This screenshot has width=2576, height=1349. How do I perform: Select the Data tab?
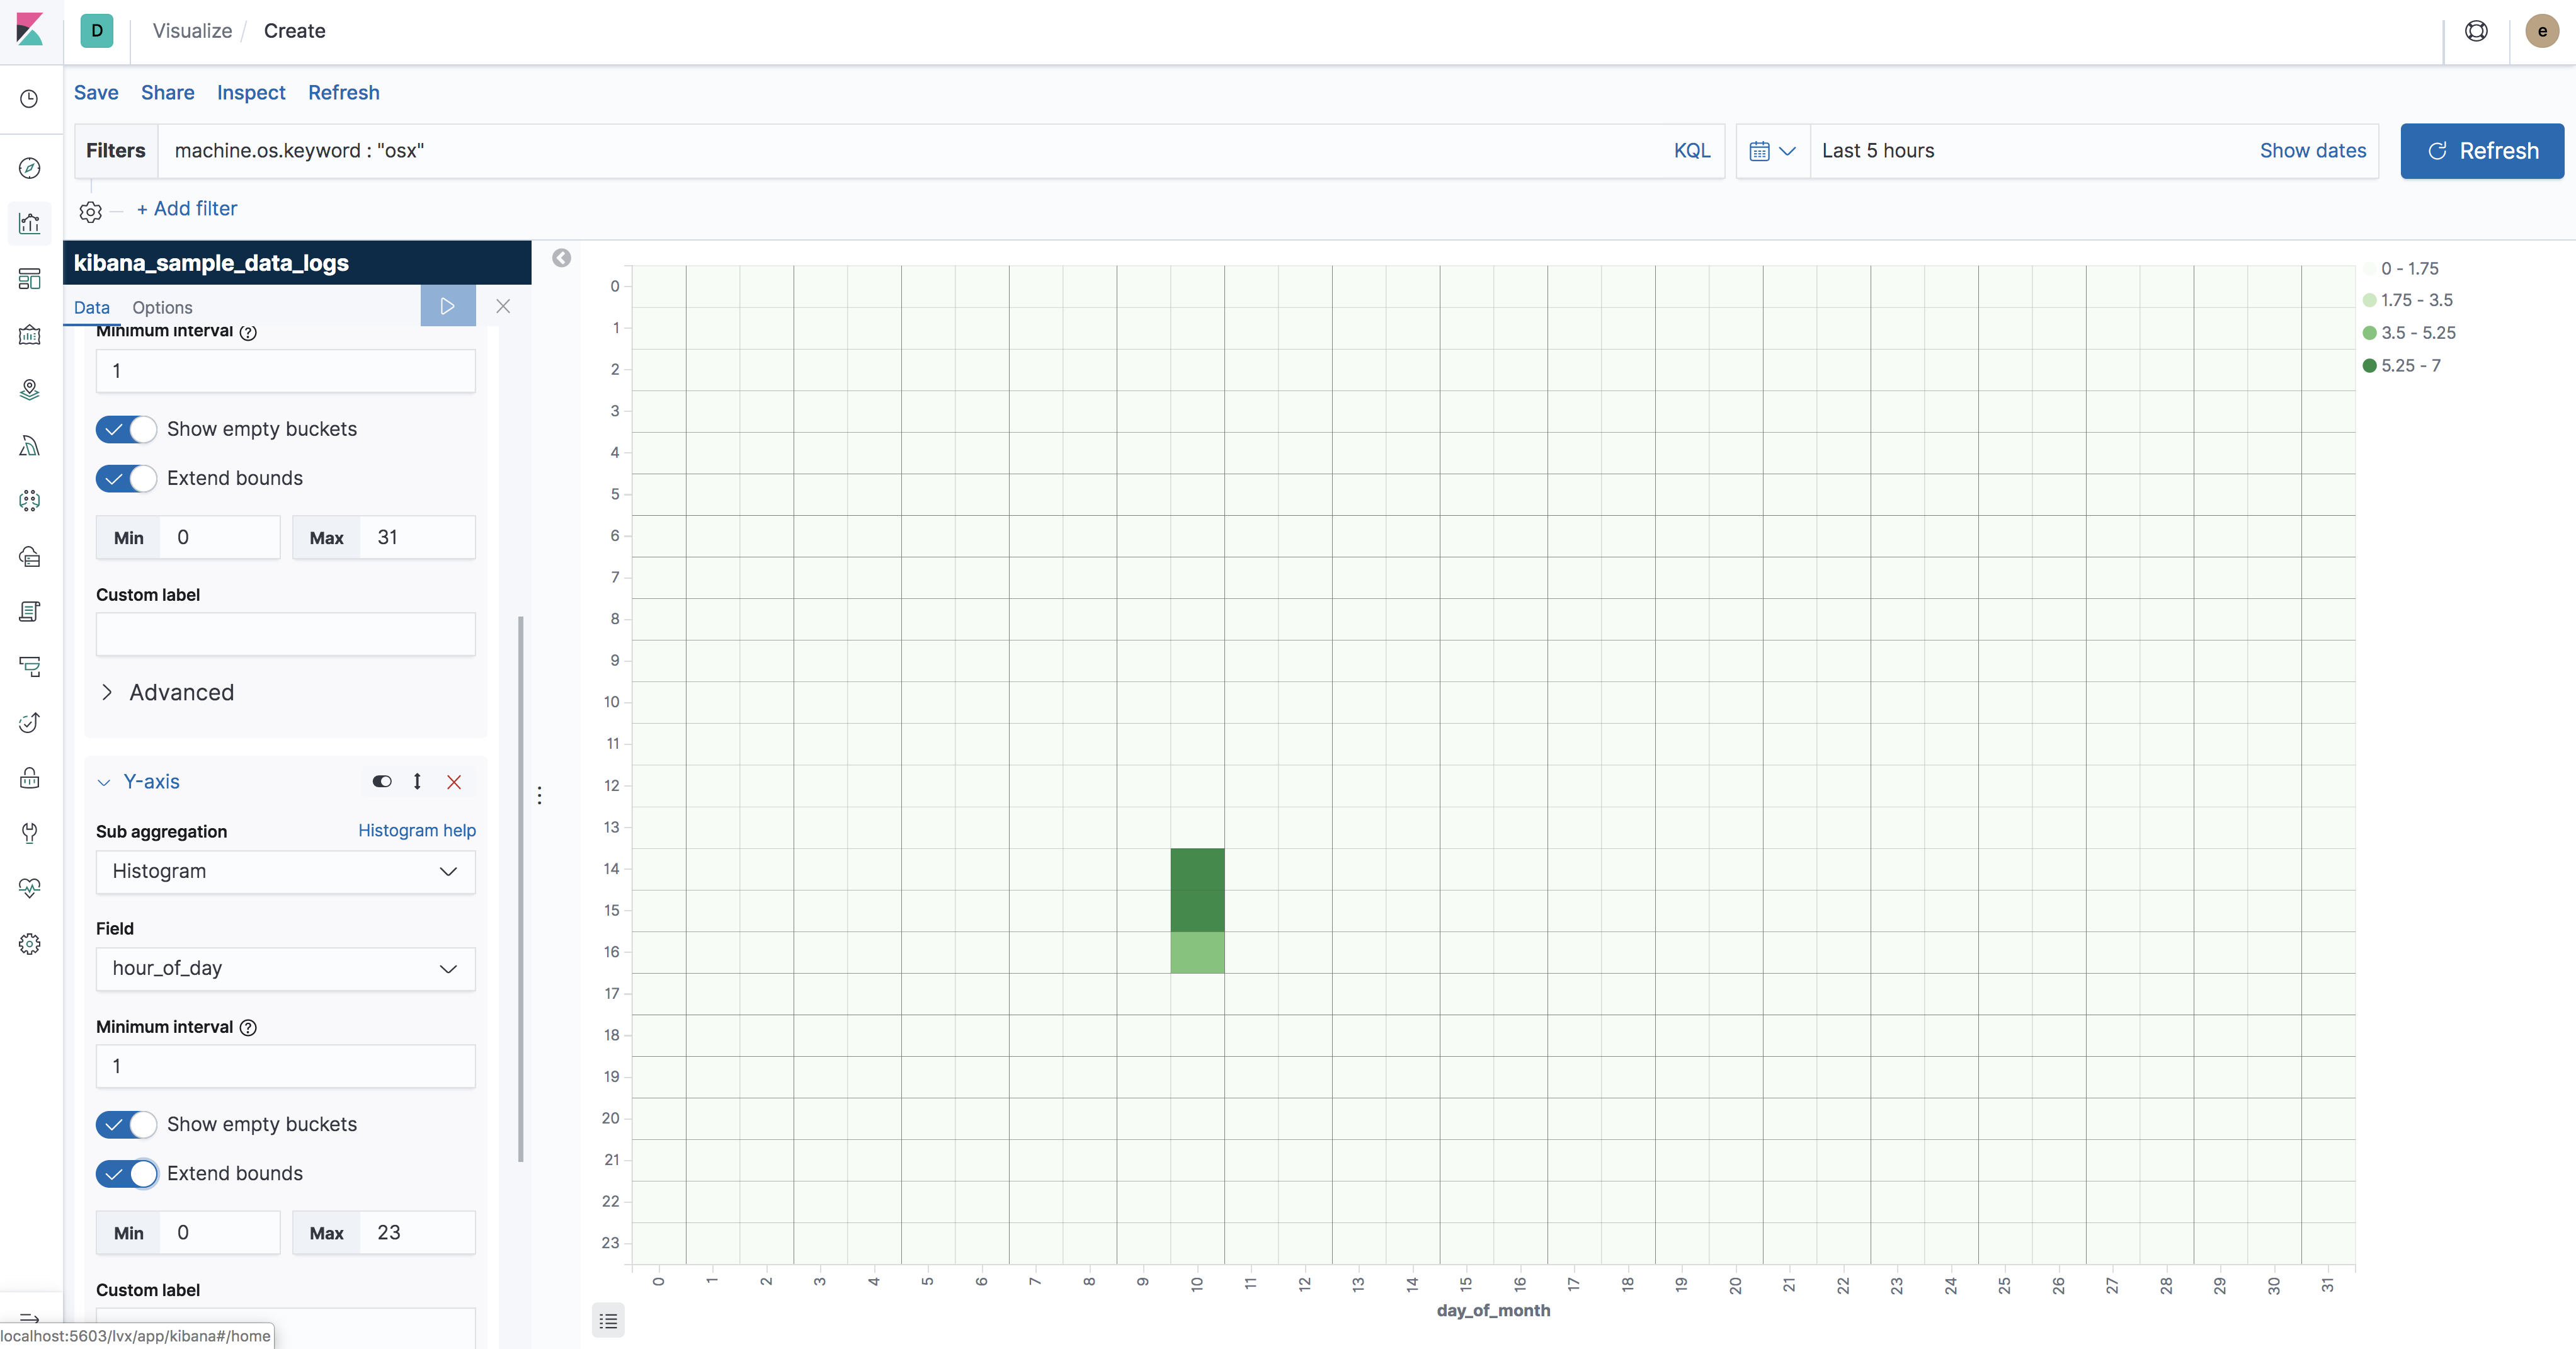pos(91,307)
